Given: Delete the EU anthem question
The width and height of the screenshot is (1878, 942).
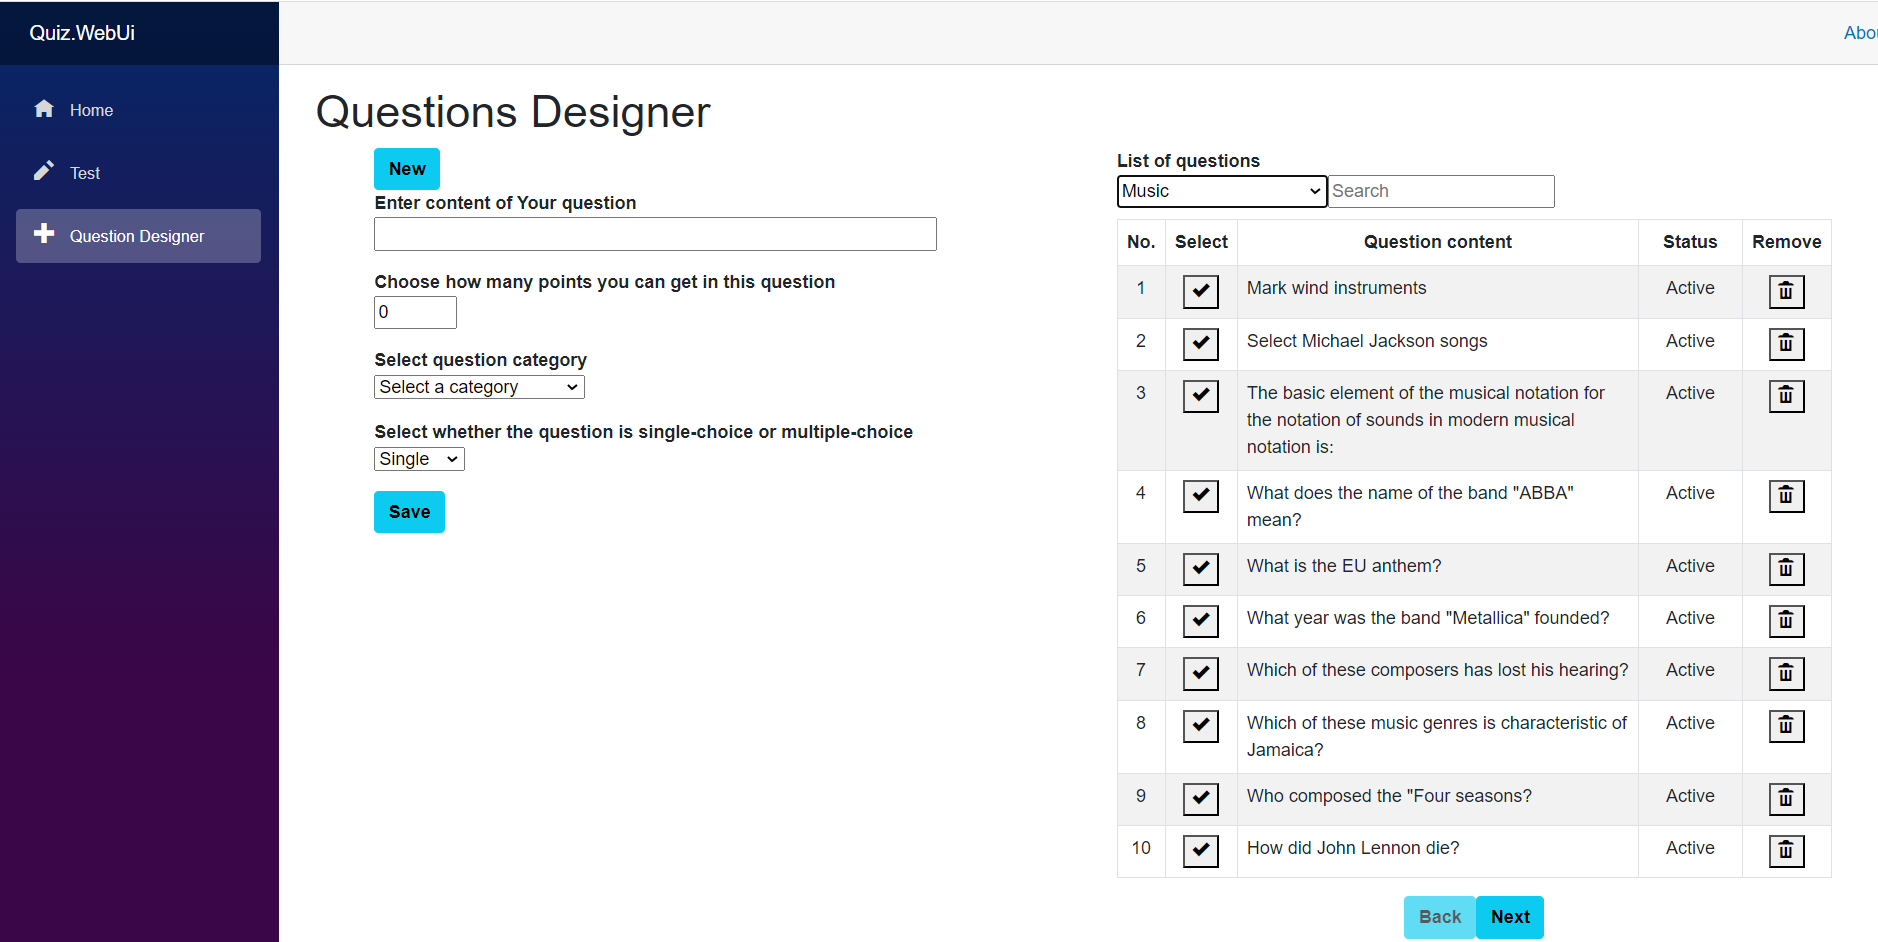Looking at the screenshot, I should (x=1786, y=569).
